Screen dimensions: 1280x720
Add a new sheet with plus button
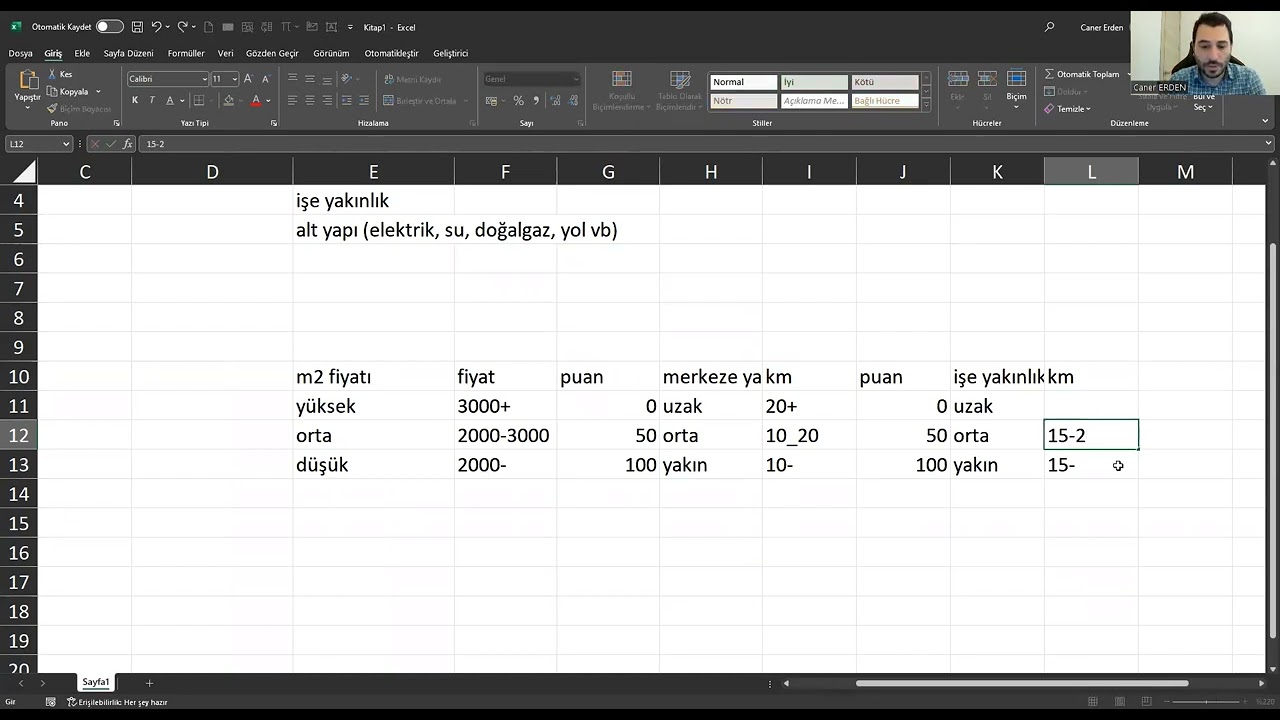coord(149,683)
